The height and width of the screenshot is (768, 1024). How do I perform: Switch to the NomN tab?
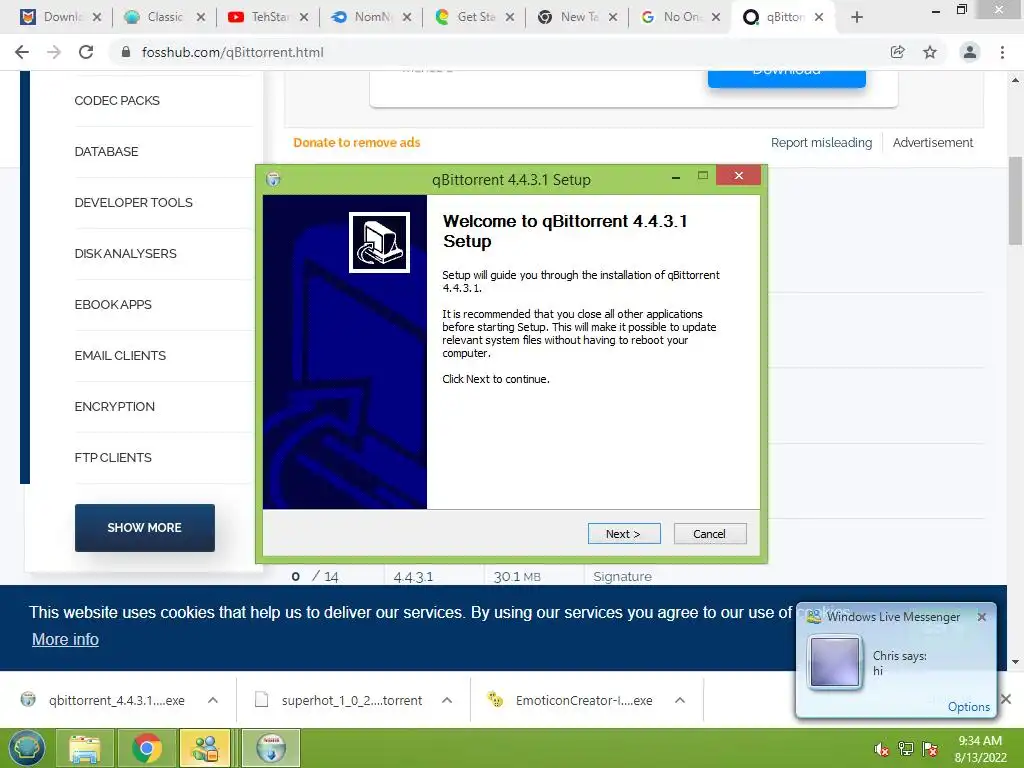(371, 17)
